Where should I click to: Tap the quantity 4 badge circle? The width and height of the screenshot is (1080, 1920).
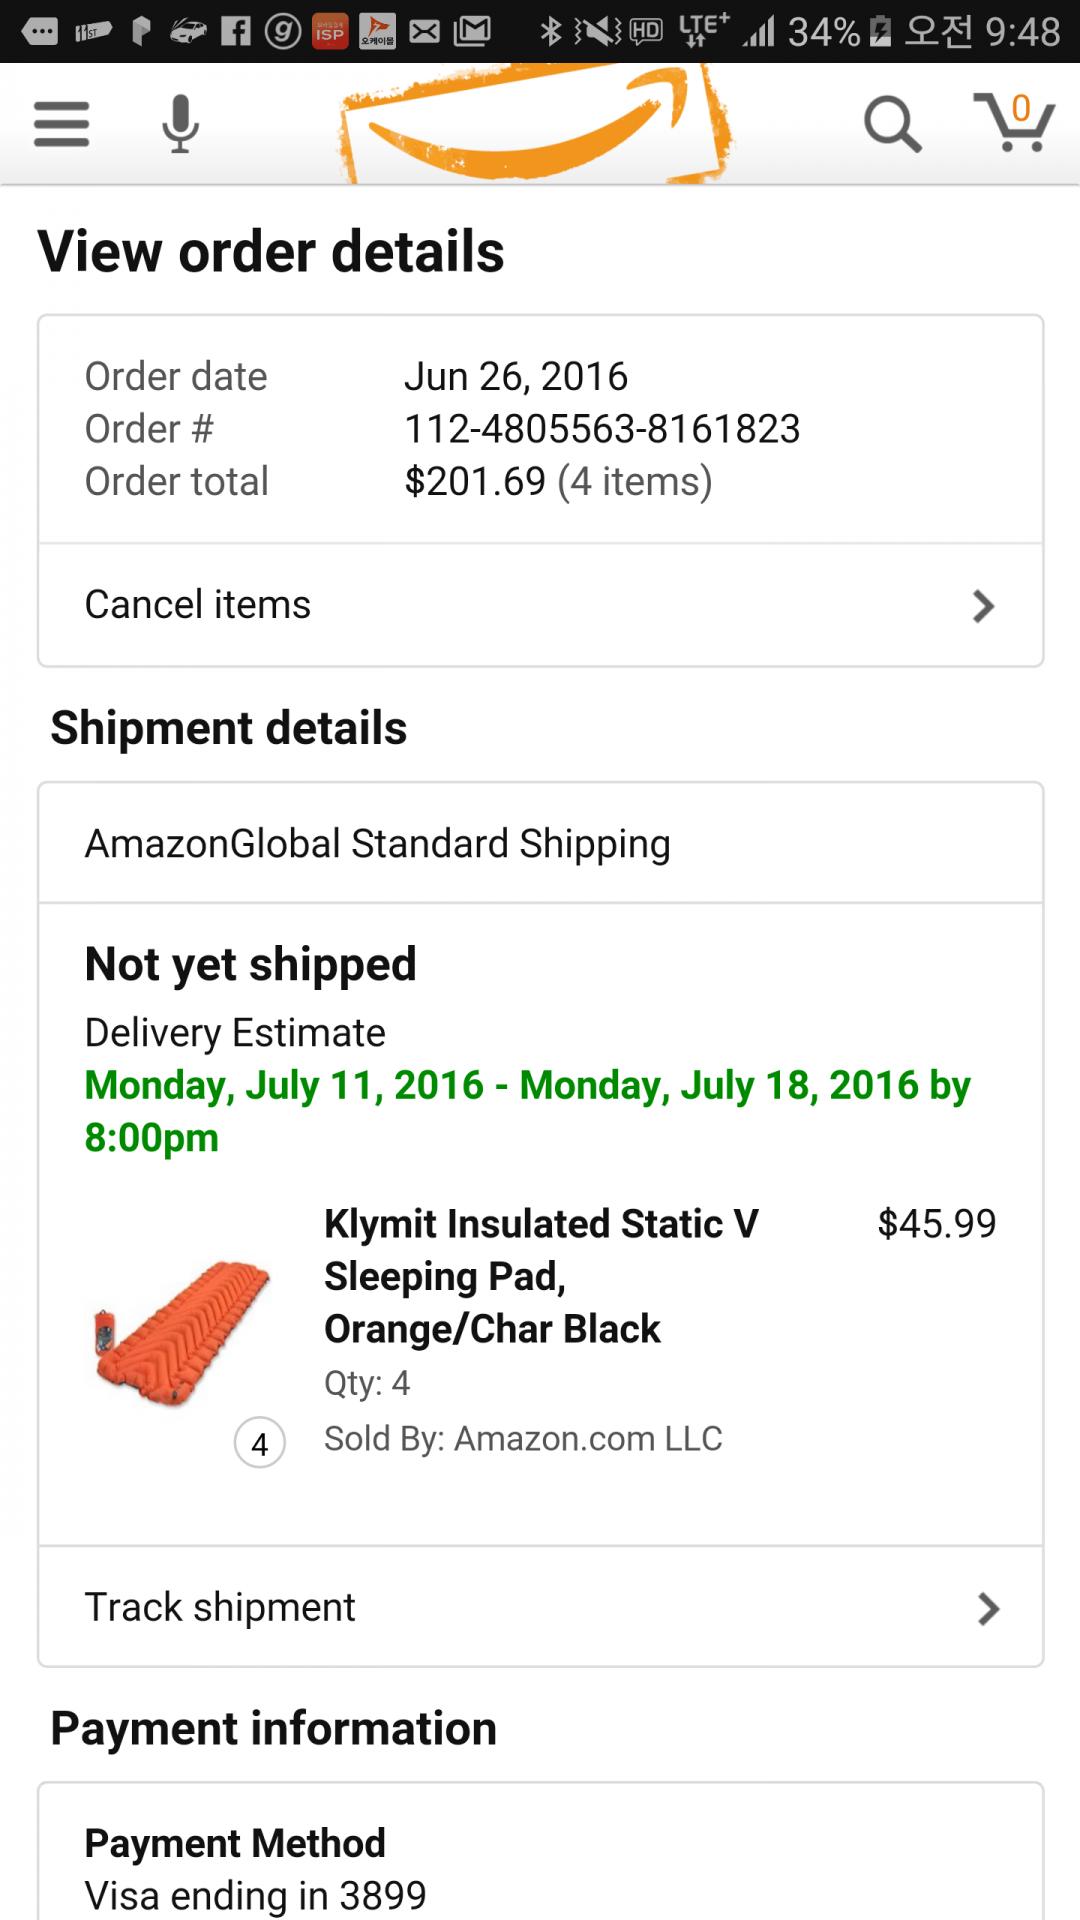260,1443
